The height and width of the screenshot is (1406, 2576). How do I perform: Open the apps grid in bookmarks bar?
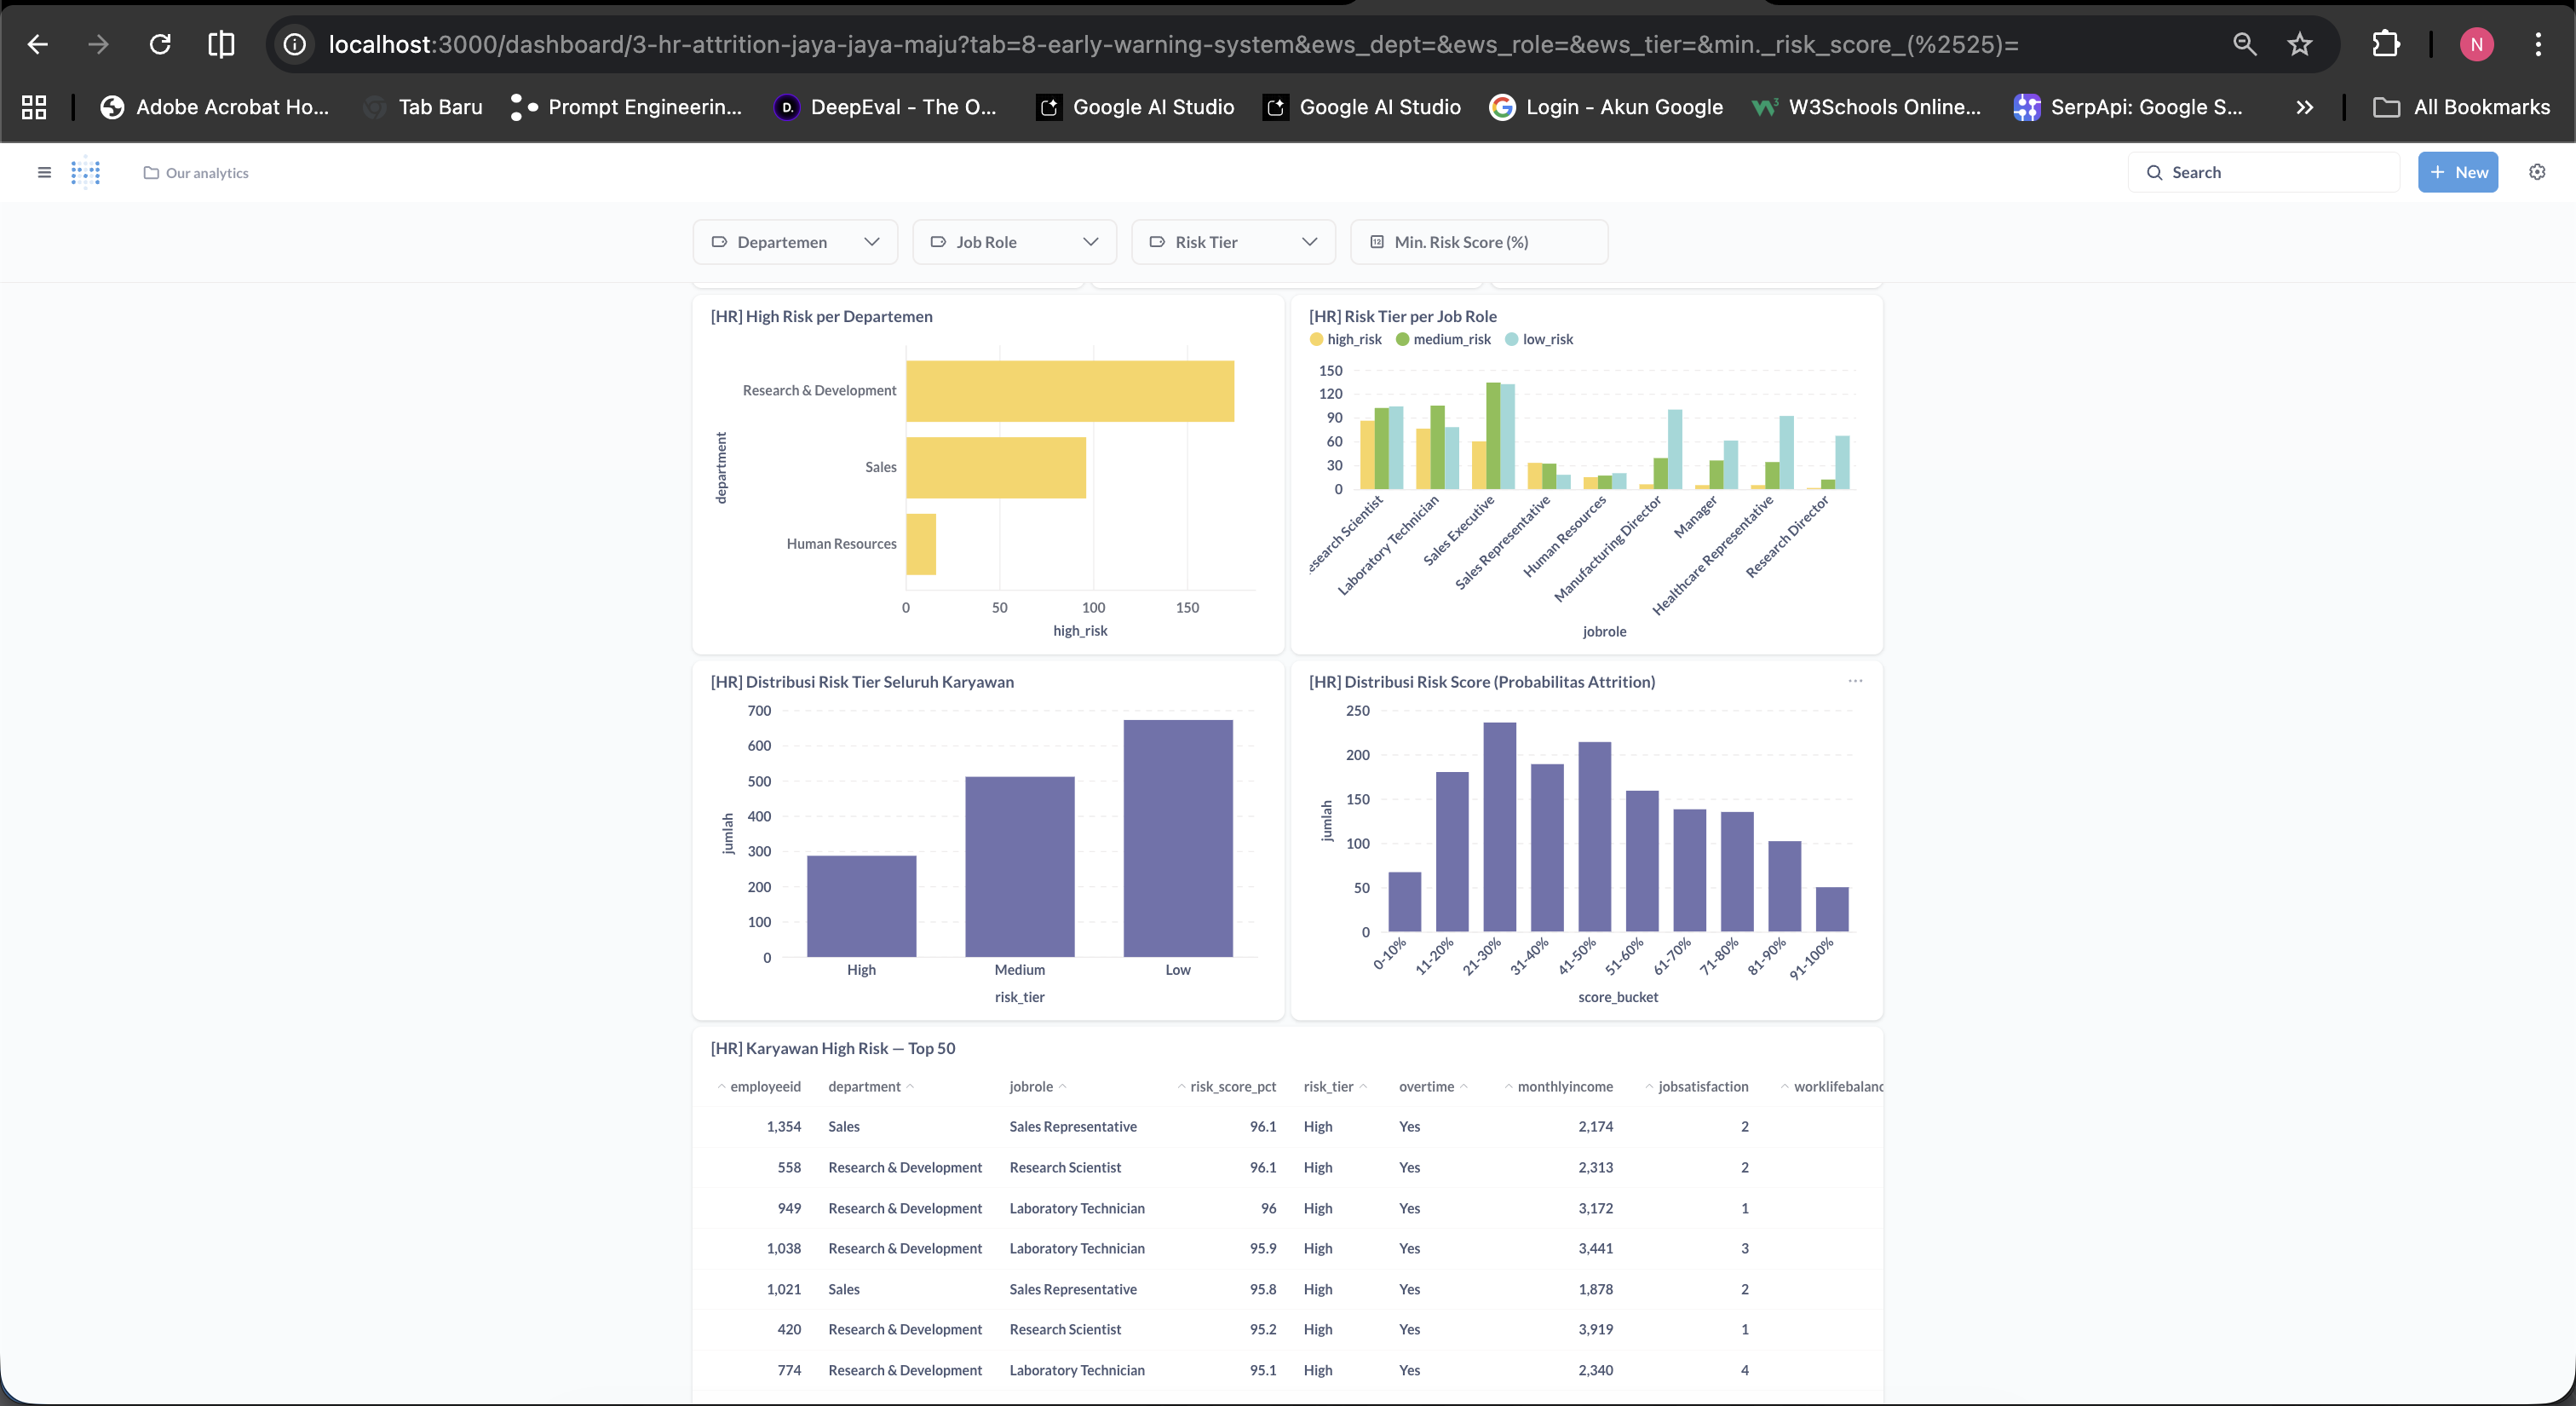point(34,107)
